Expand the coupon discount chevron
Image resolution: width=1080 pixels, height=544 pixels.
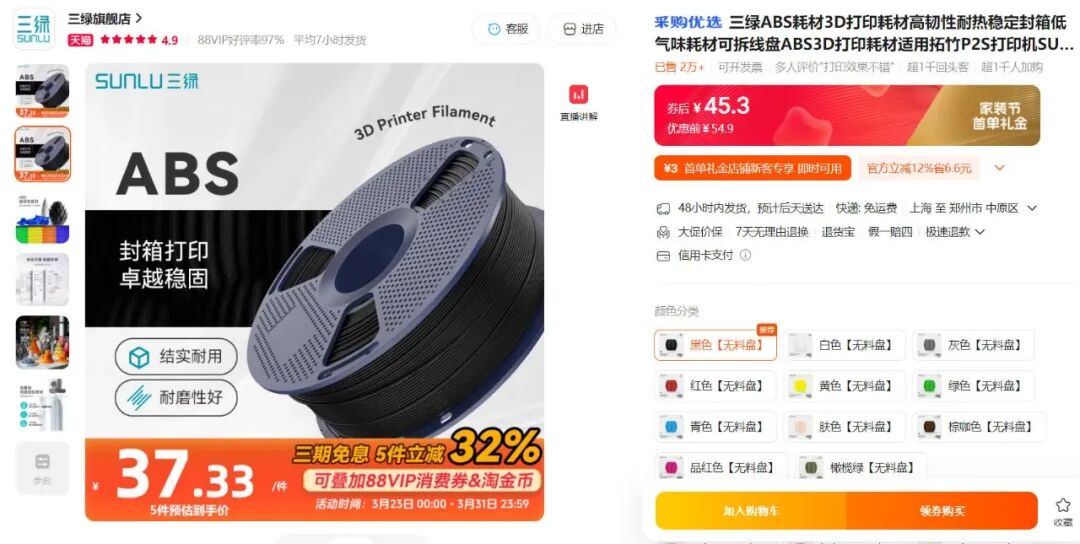pos(999,168)
